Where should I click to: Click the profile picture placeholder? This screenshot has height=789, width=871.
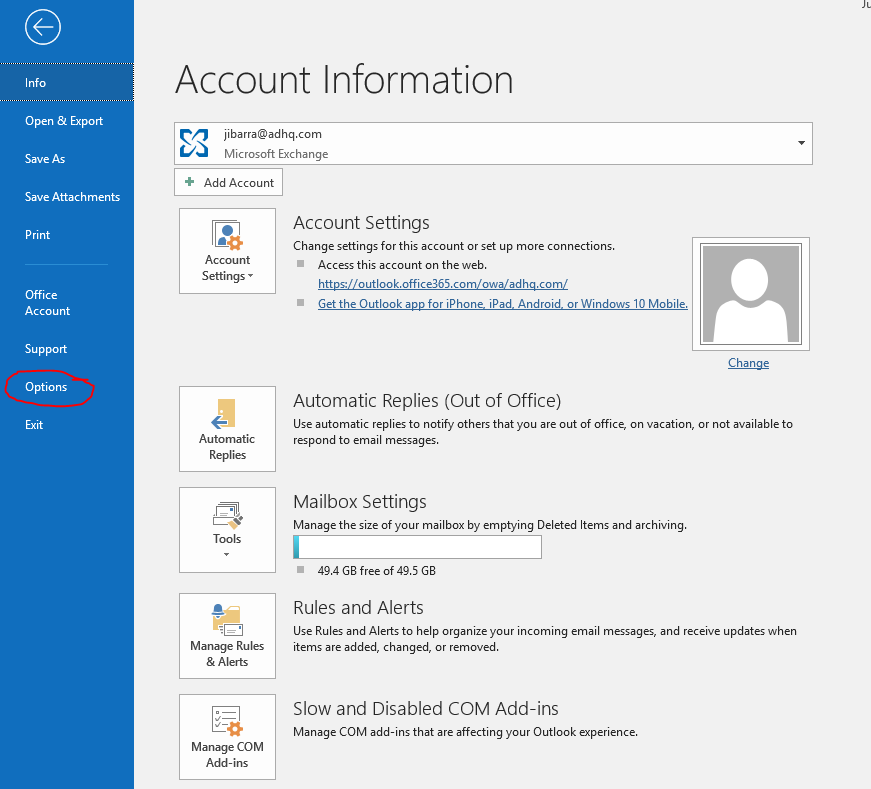(750, 293)
